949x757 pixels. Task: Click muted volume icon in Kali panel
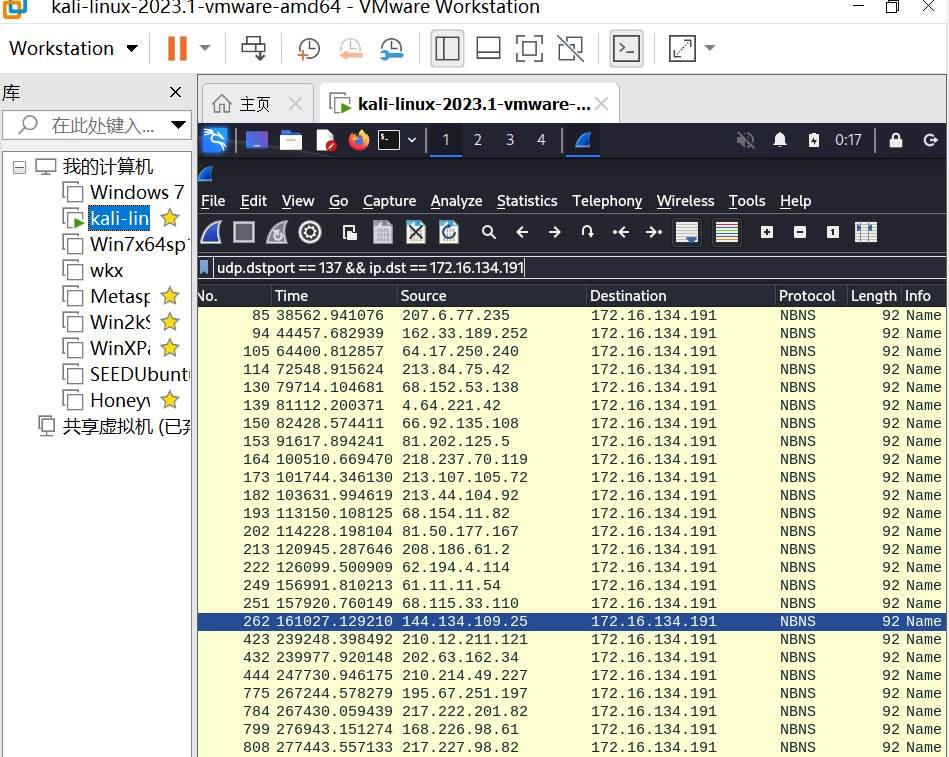(x=746, y=140)
